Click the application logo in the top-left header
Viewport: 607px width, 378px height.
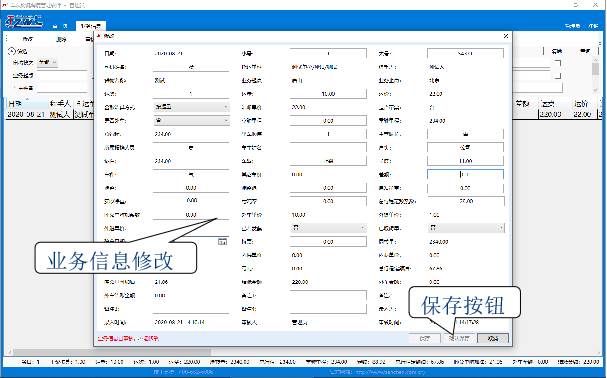[x=23, y=21]
